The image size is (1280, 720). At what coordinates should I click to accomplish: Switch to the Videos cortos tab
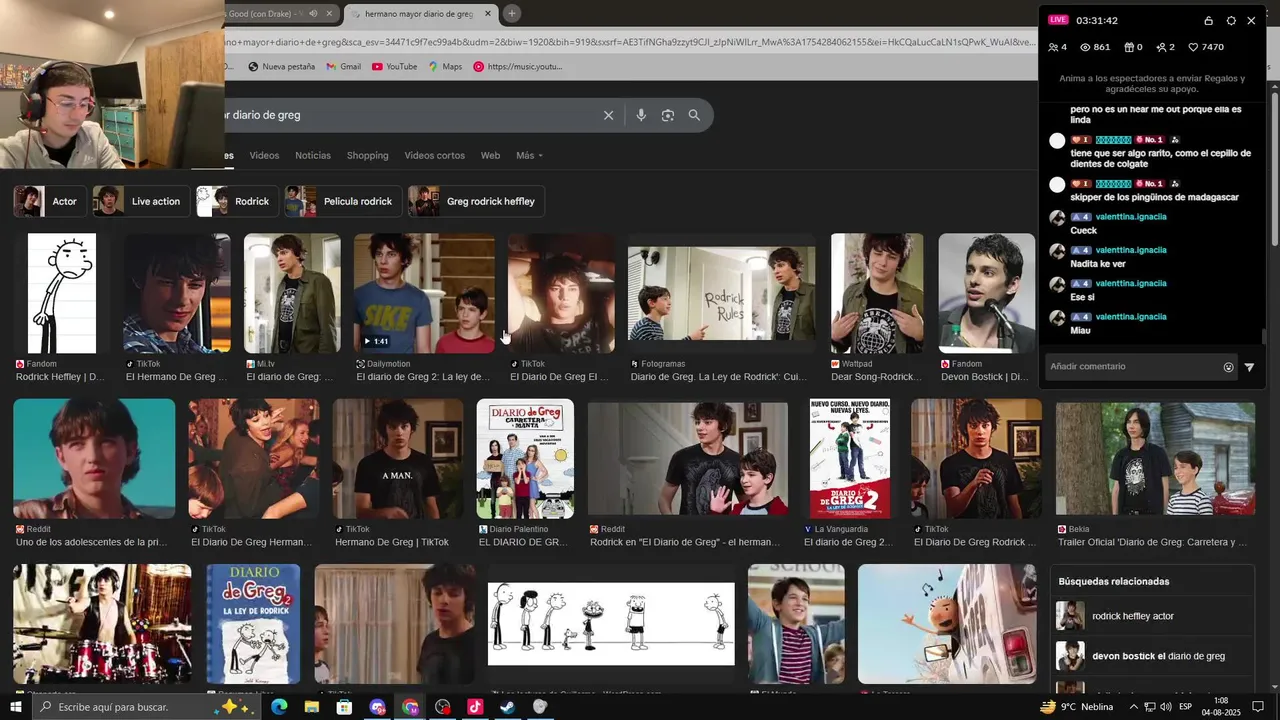coord(434,156)
